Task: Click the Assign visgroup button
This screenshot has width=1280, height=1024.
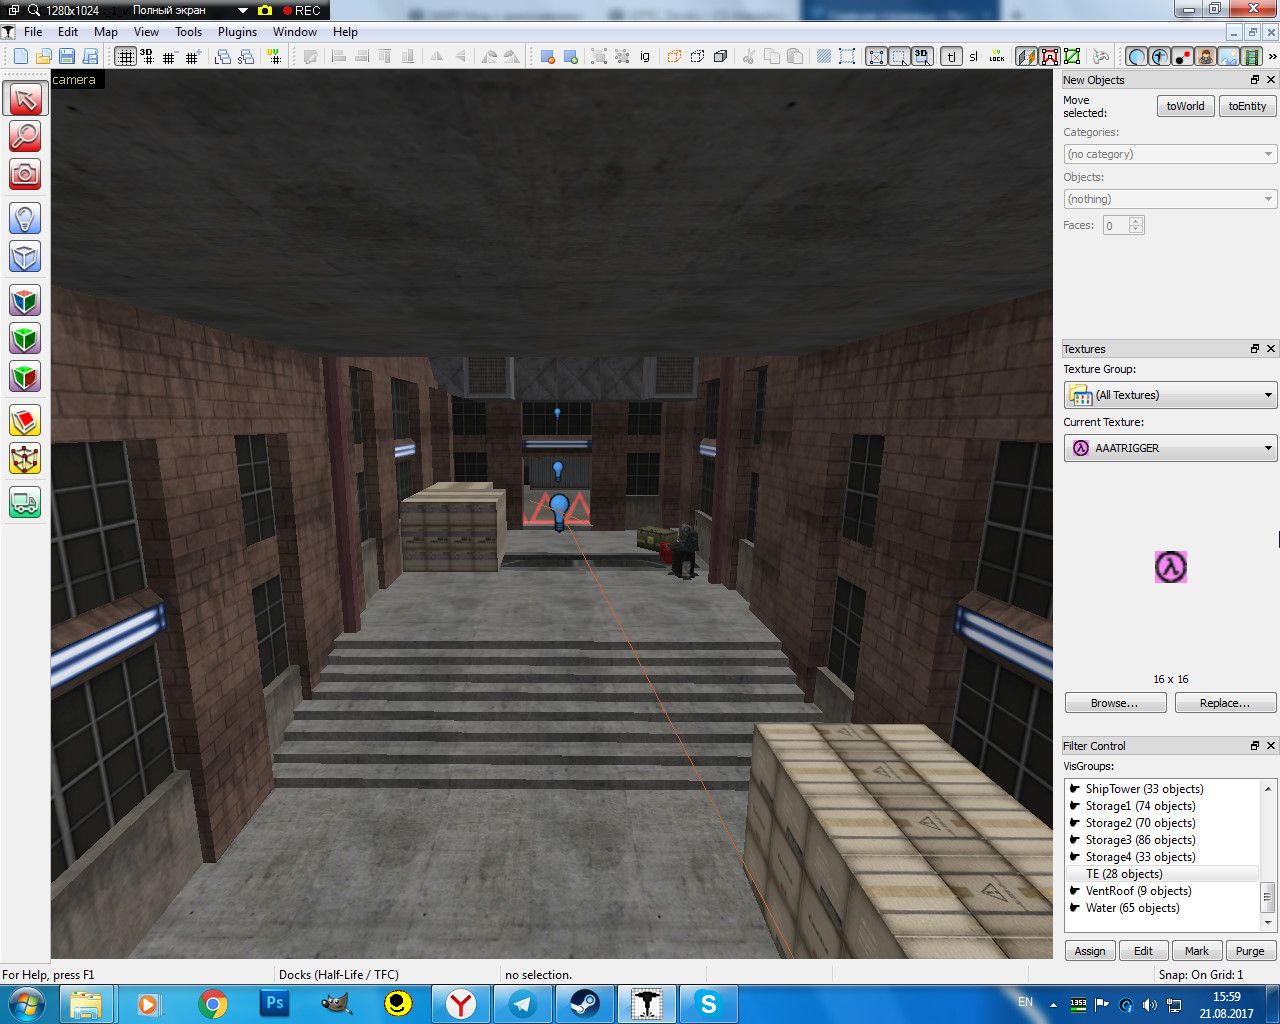Action: point(1090,951)
